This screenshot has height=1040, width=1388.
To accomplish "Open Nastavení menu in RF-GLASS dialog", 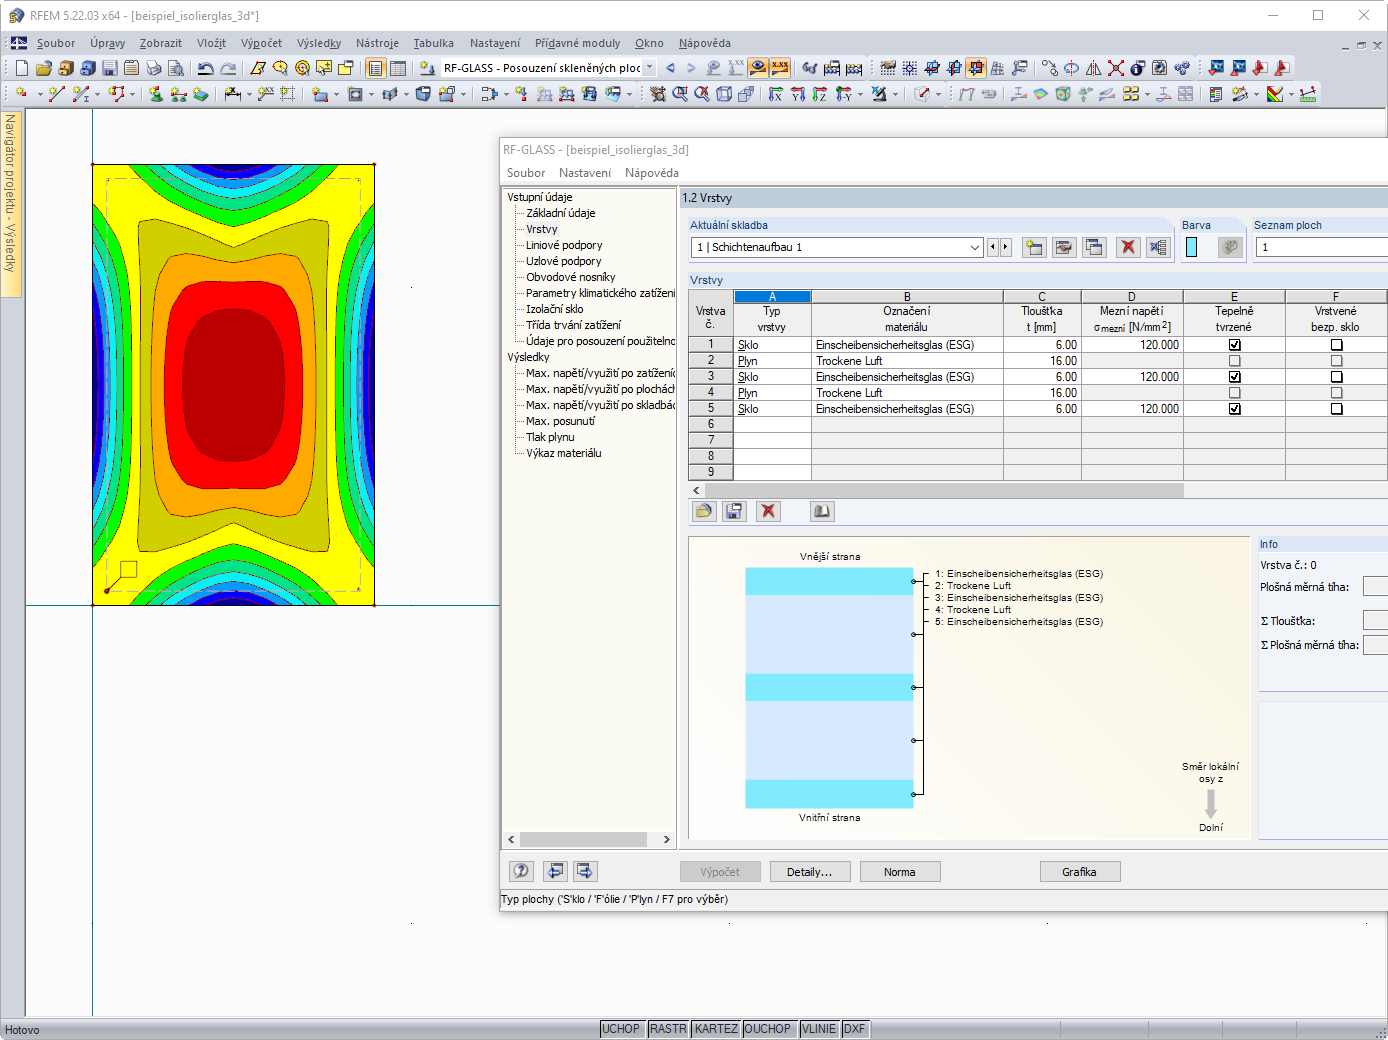I will coord(585,173).
